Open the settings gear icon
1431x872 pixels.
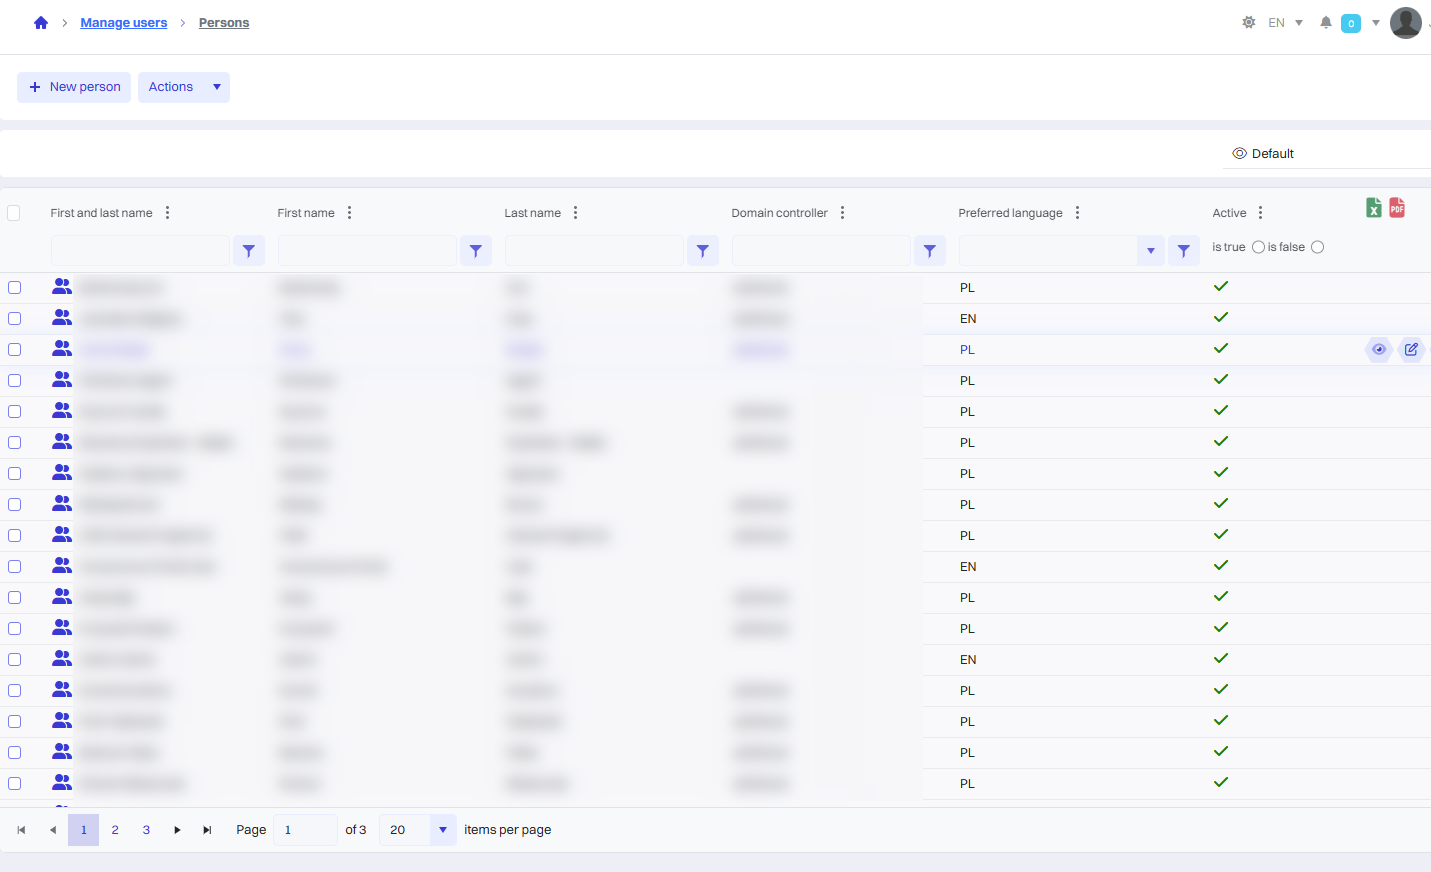pos(1248,23)
